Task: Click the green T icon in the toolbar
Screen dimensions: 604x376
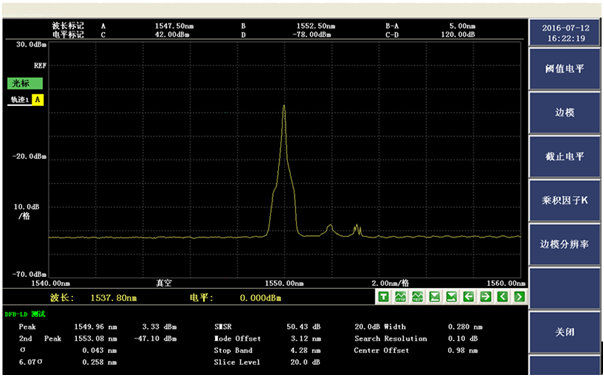Action: [384, 297]
